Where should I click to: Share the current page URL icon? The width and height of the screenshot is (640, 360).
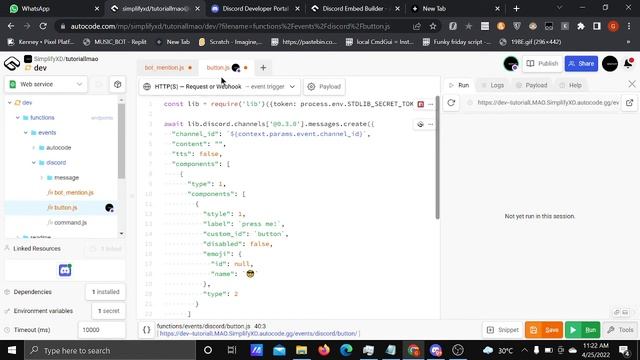pos(417,26)
